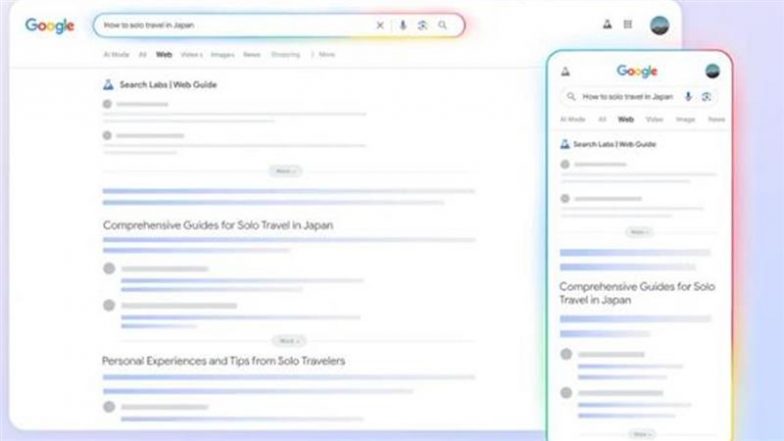Clear the desktop search box with the X icon
784x441 pixels.
(x=380, y=25)
